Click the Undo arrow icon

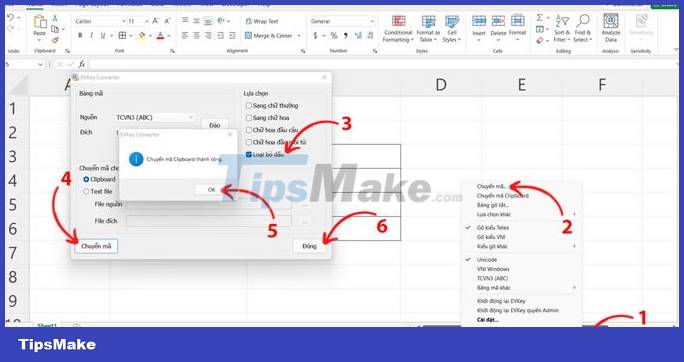pyautogui.click(x=10, y=17)
